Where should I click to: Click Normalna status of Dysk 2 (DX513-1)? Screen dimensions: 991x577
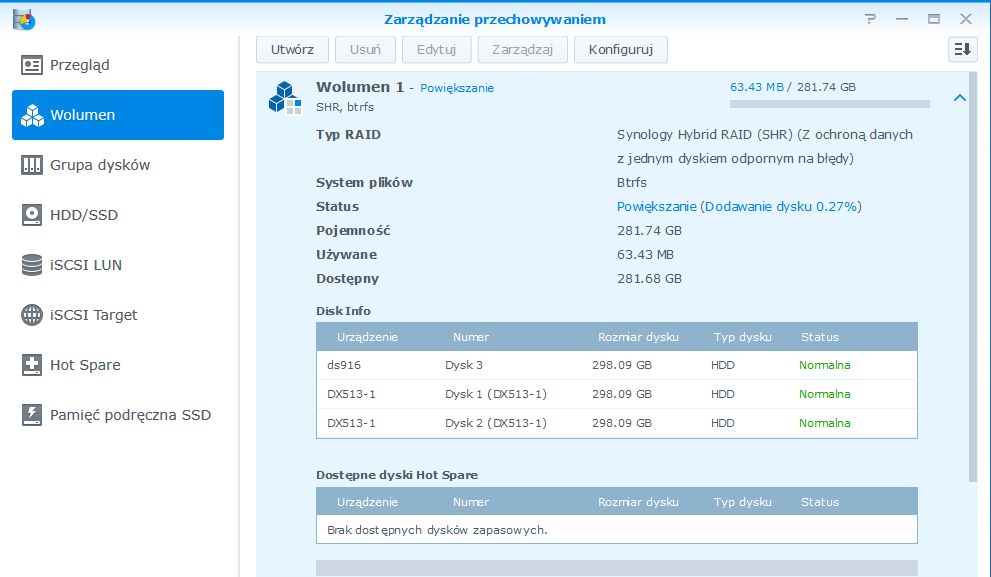pos(824,423)
